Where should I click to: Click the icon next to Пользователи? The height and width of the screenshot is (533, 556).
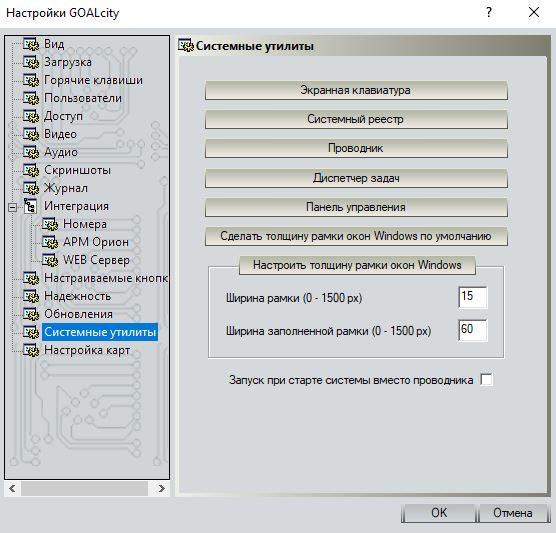[31, 98]
